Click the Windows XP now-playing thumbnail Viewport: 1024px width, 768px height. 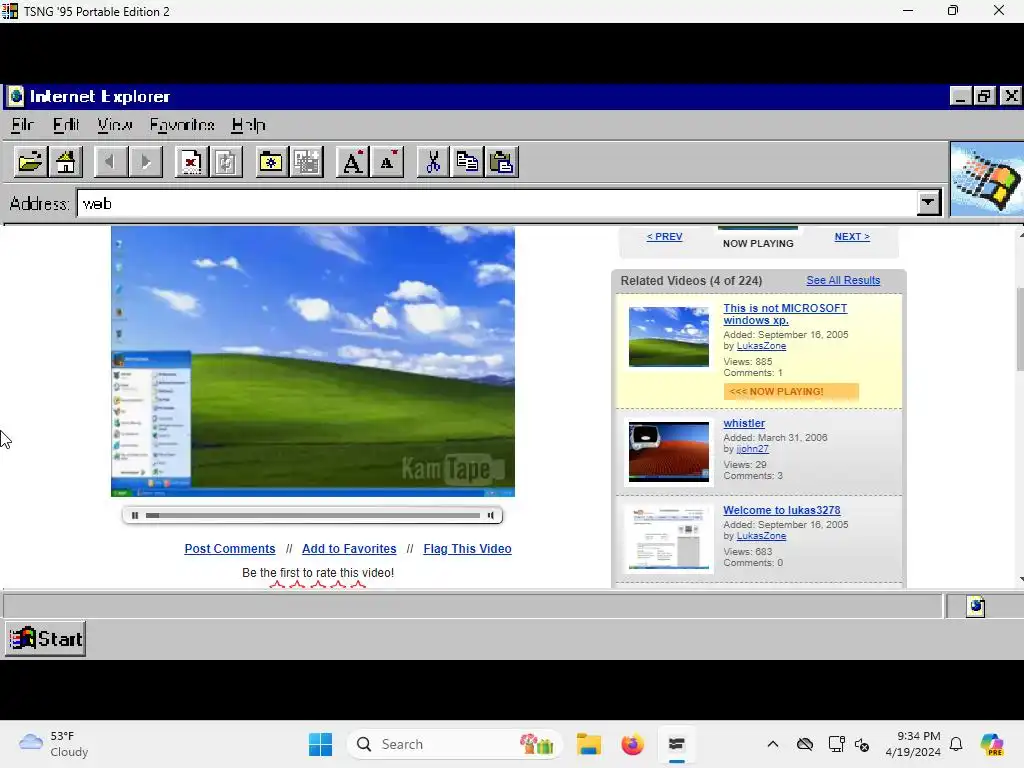pyautogui.click(x=669, y=337)
